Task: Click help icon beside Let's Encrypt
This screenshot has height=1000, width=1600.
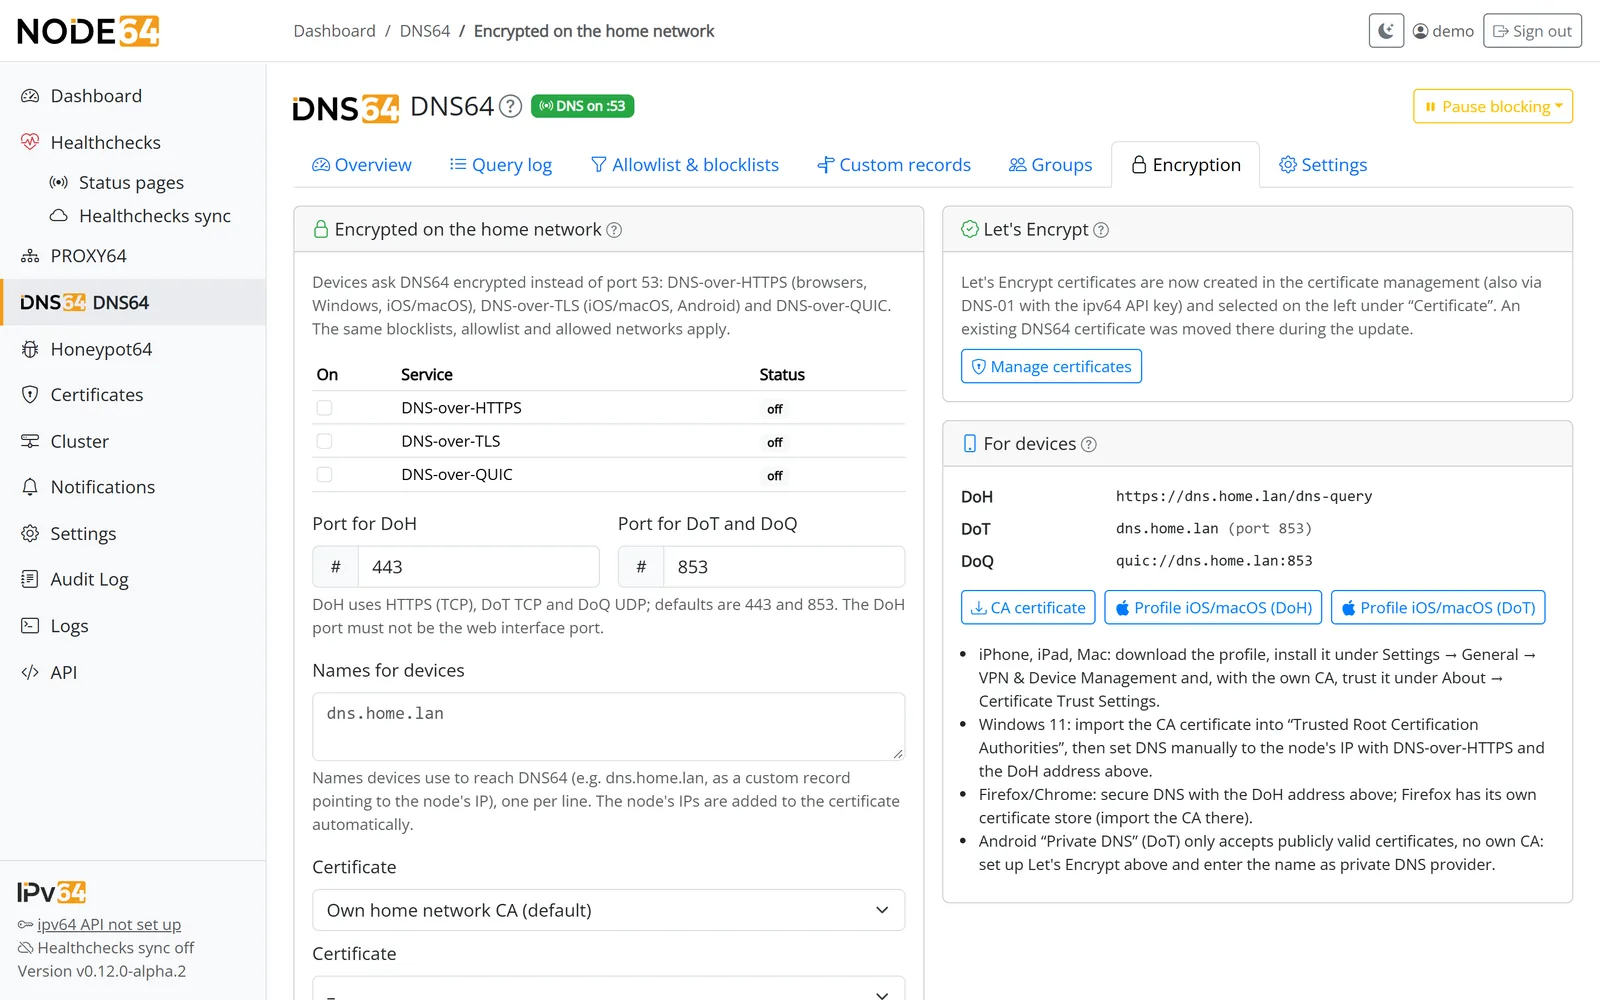Action: [x=1101, y=230]
